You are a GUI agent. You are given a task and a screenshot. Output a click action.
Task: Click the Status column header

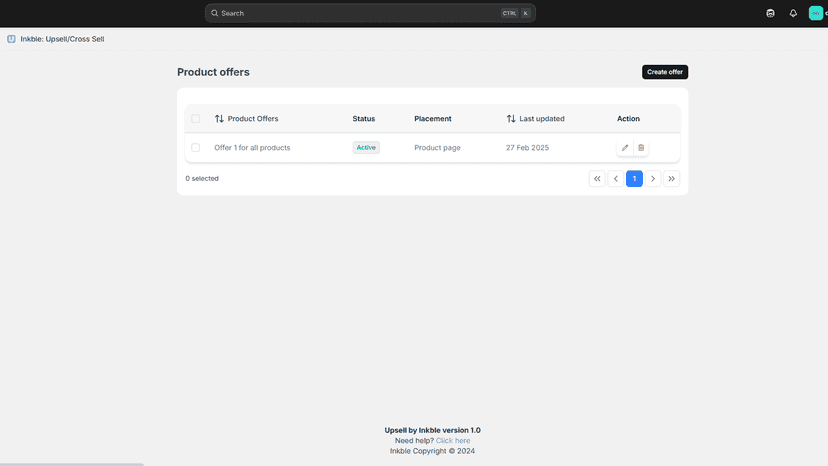[363, 119]
